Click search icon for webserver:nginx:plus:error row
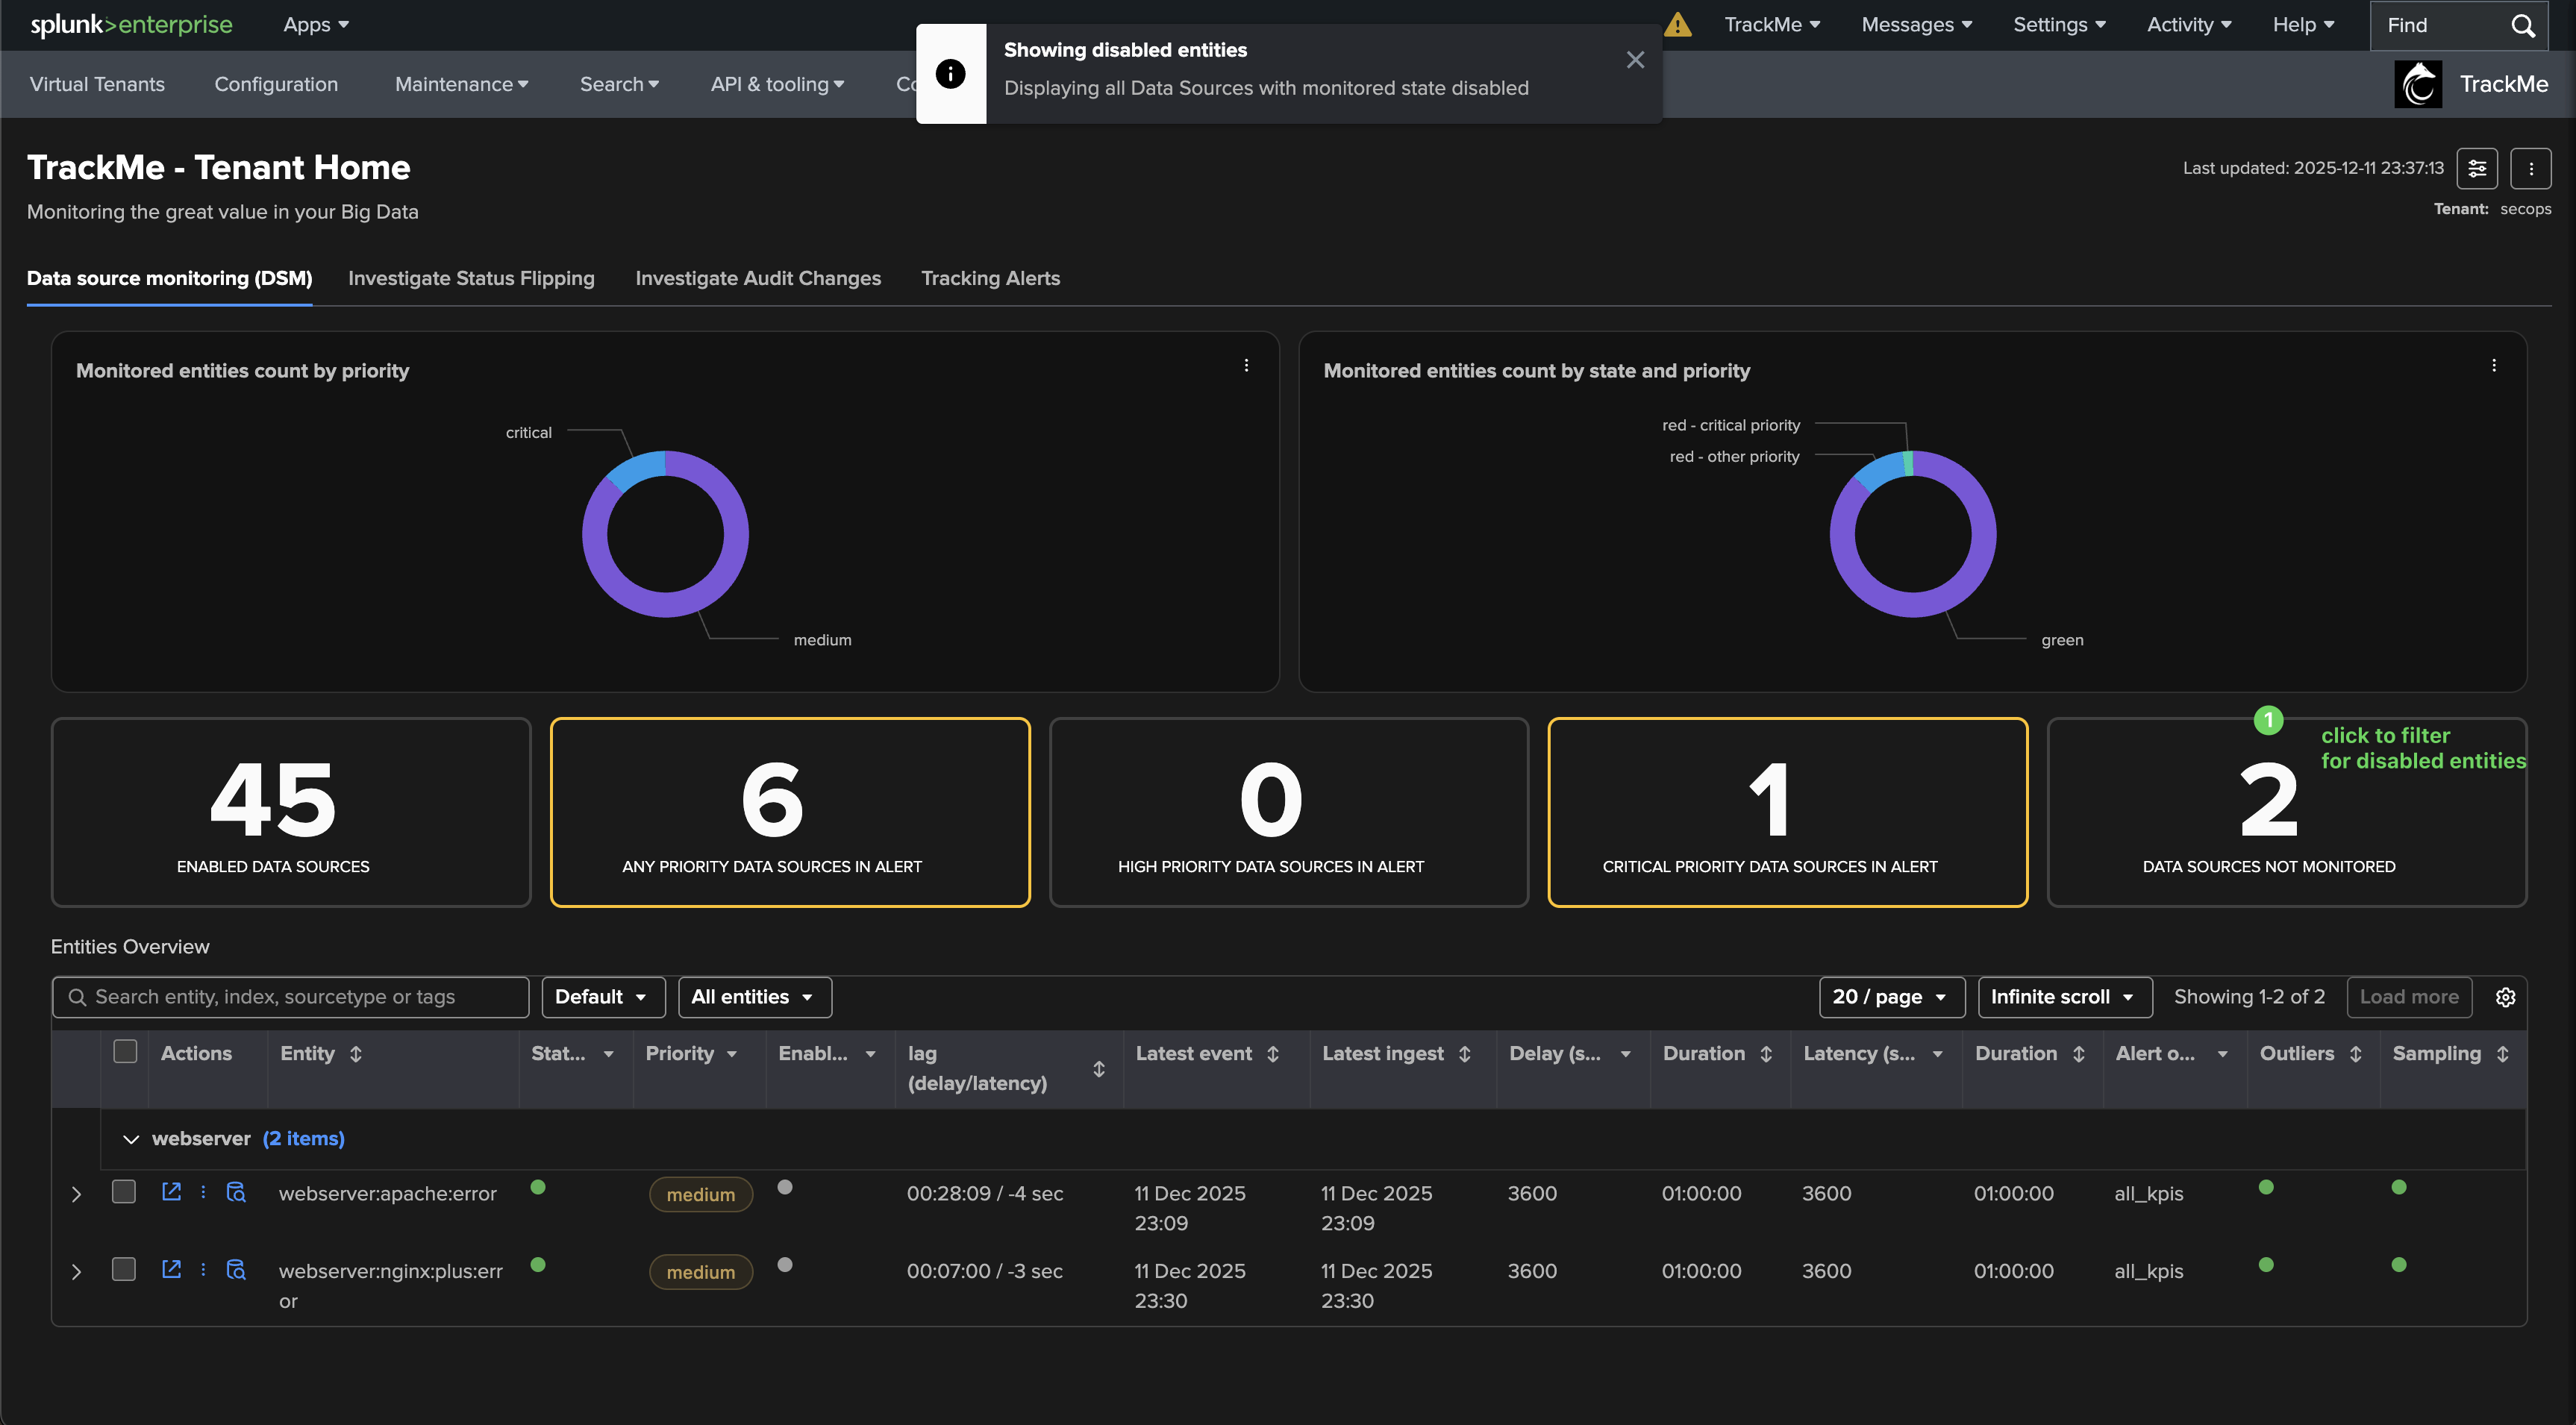Screen dimensions: 2576x1425 tap(236, 1269)
